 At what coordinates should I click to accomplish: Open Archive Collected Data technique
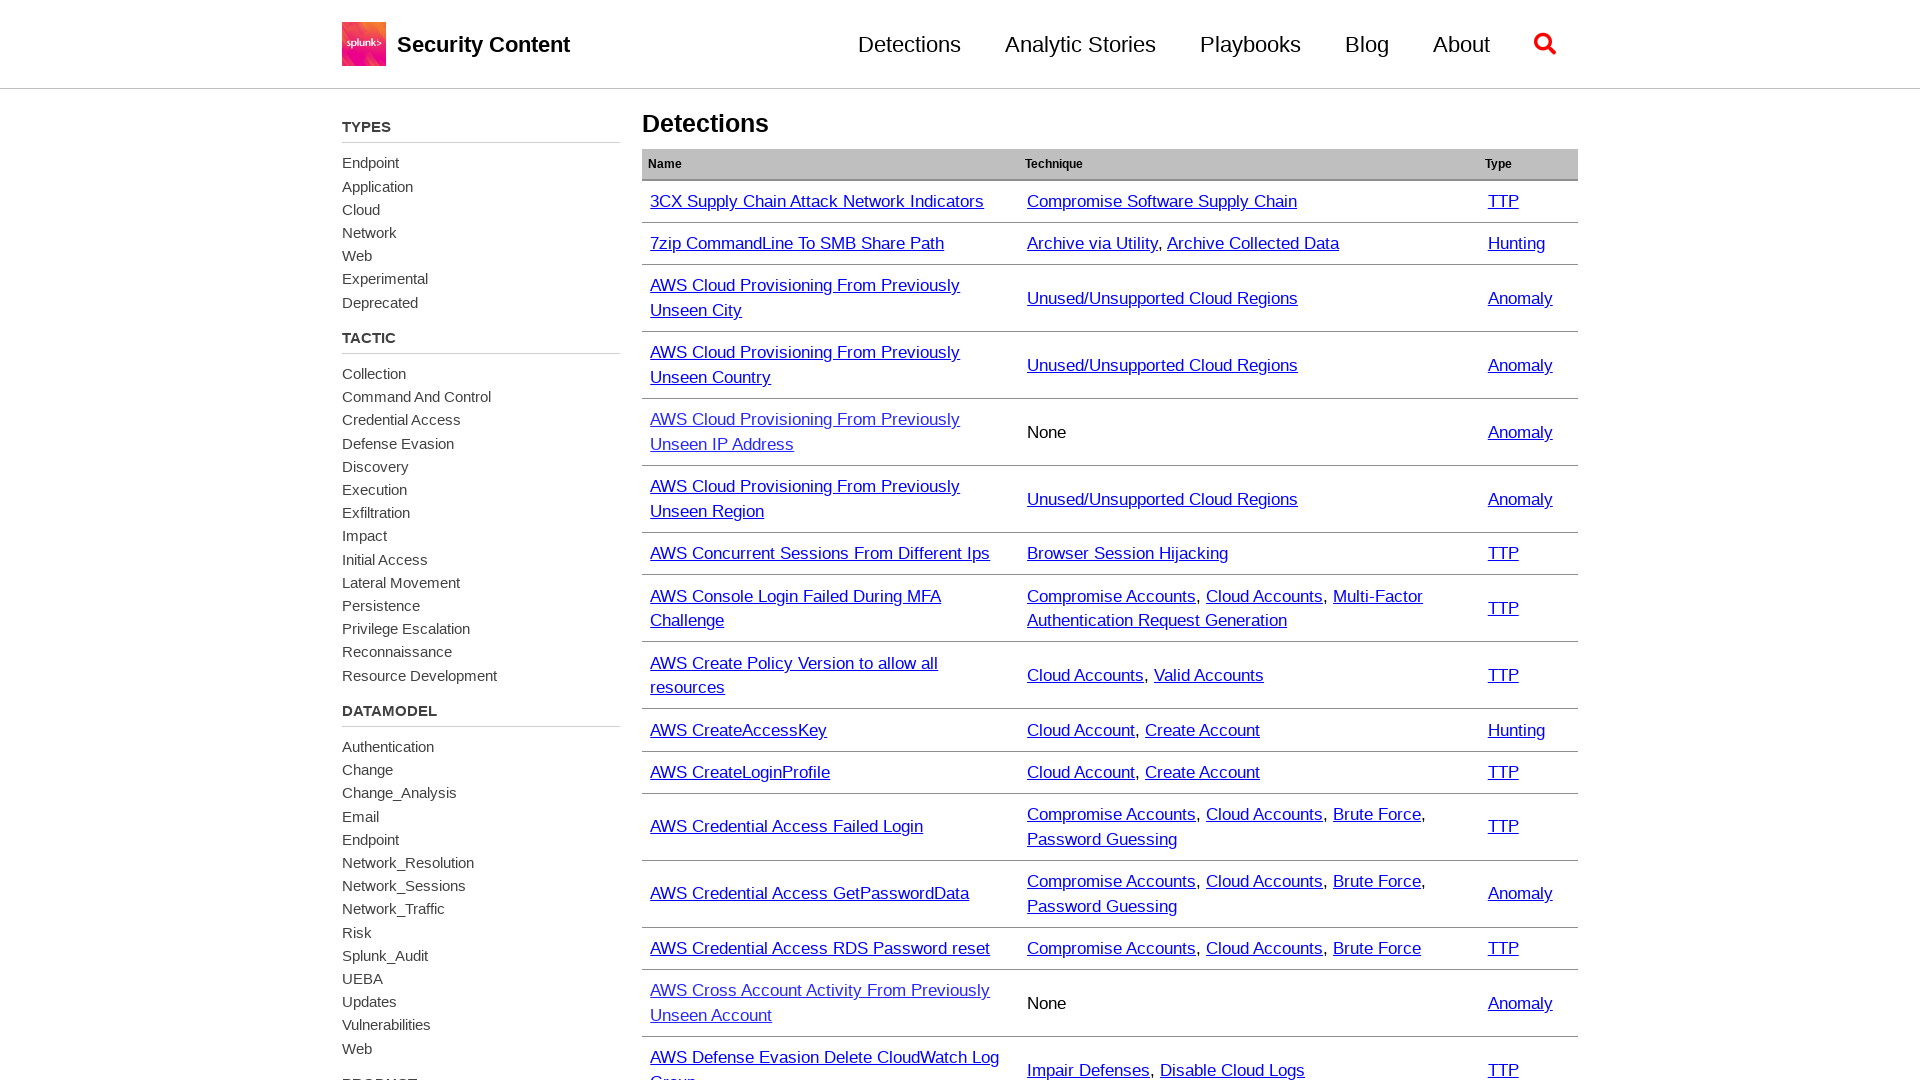coord(1253,243)
